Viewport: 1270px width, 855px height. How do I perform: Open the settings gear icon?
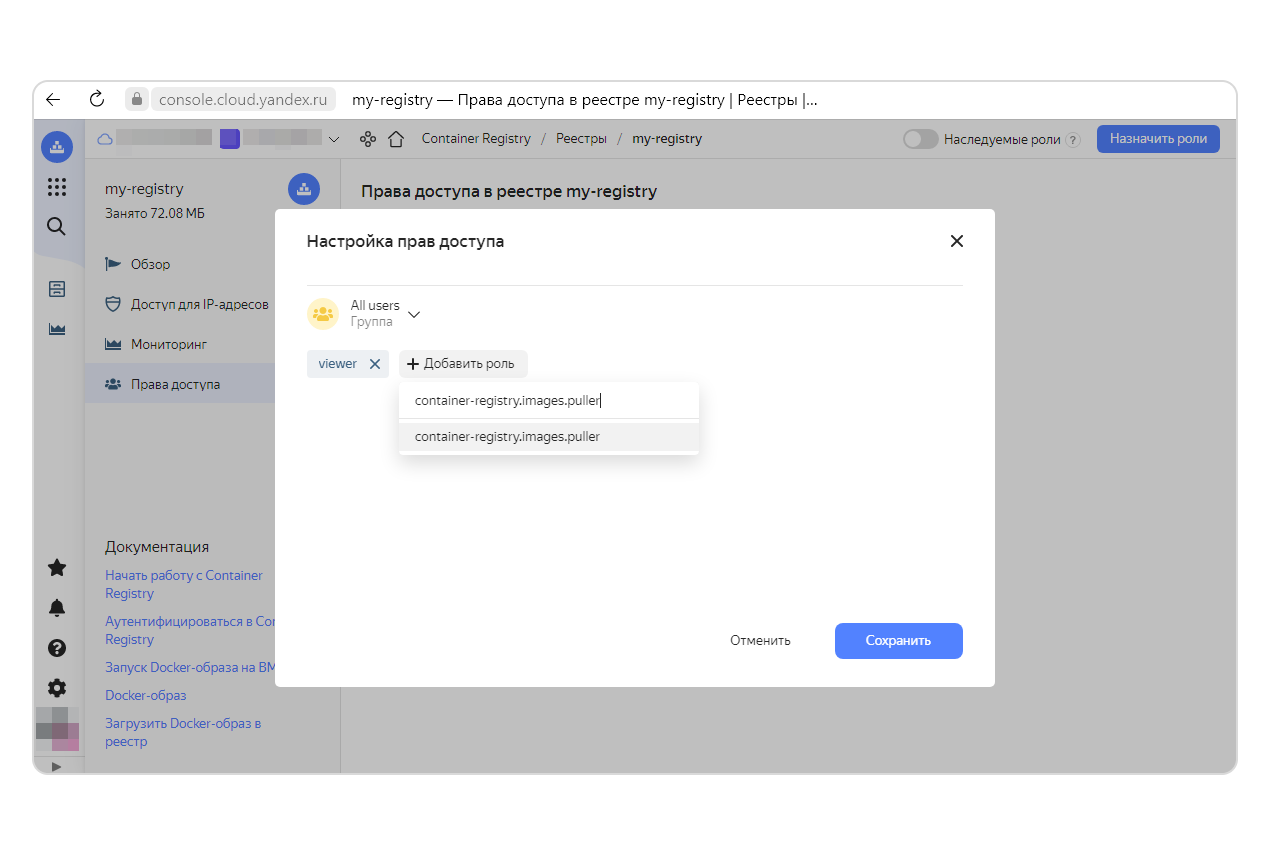tap(57, 688)
